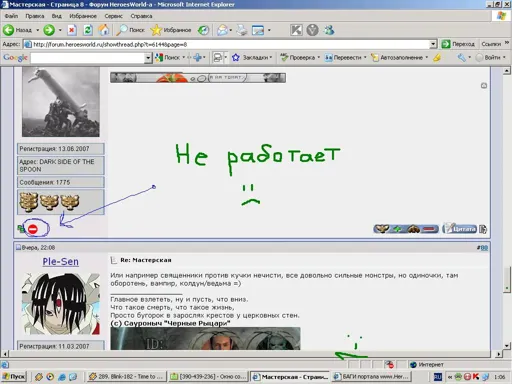
Task: Refresh the page with the green arrows icon
Action: pyautogui.click(x=88, y=30)
